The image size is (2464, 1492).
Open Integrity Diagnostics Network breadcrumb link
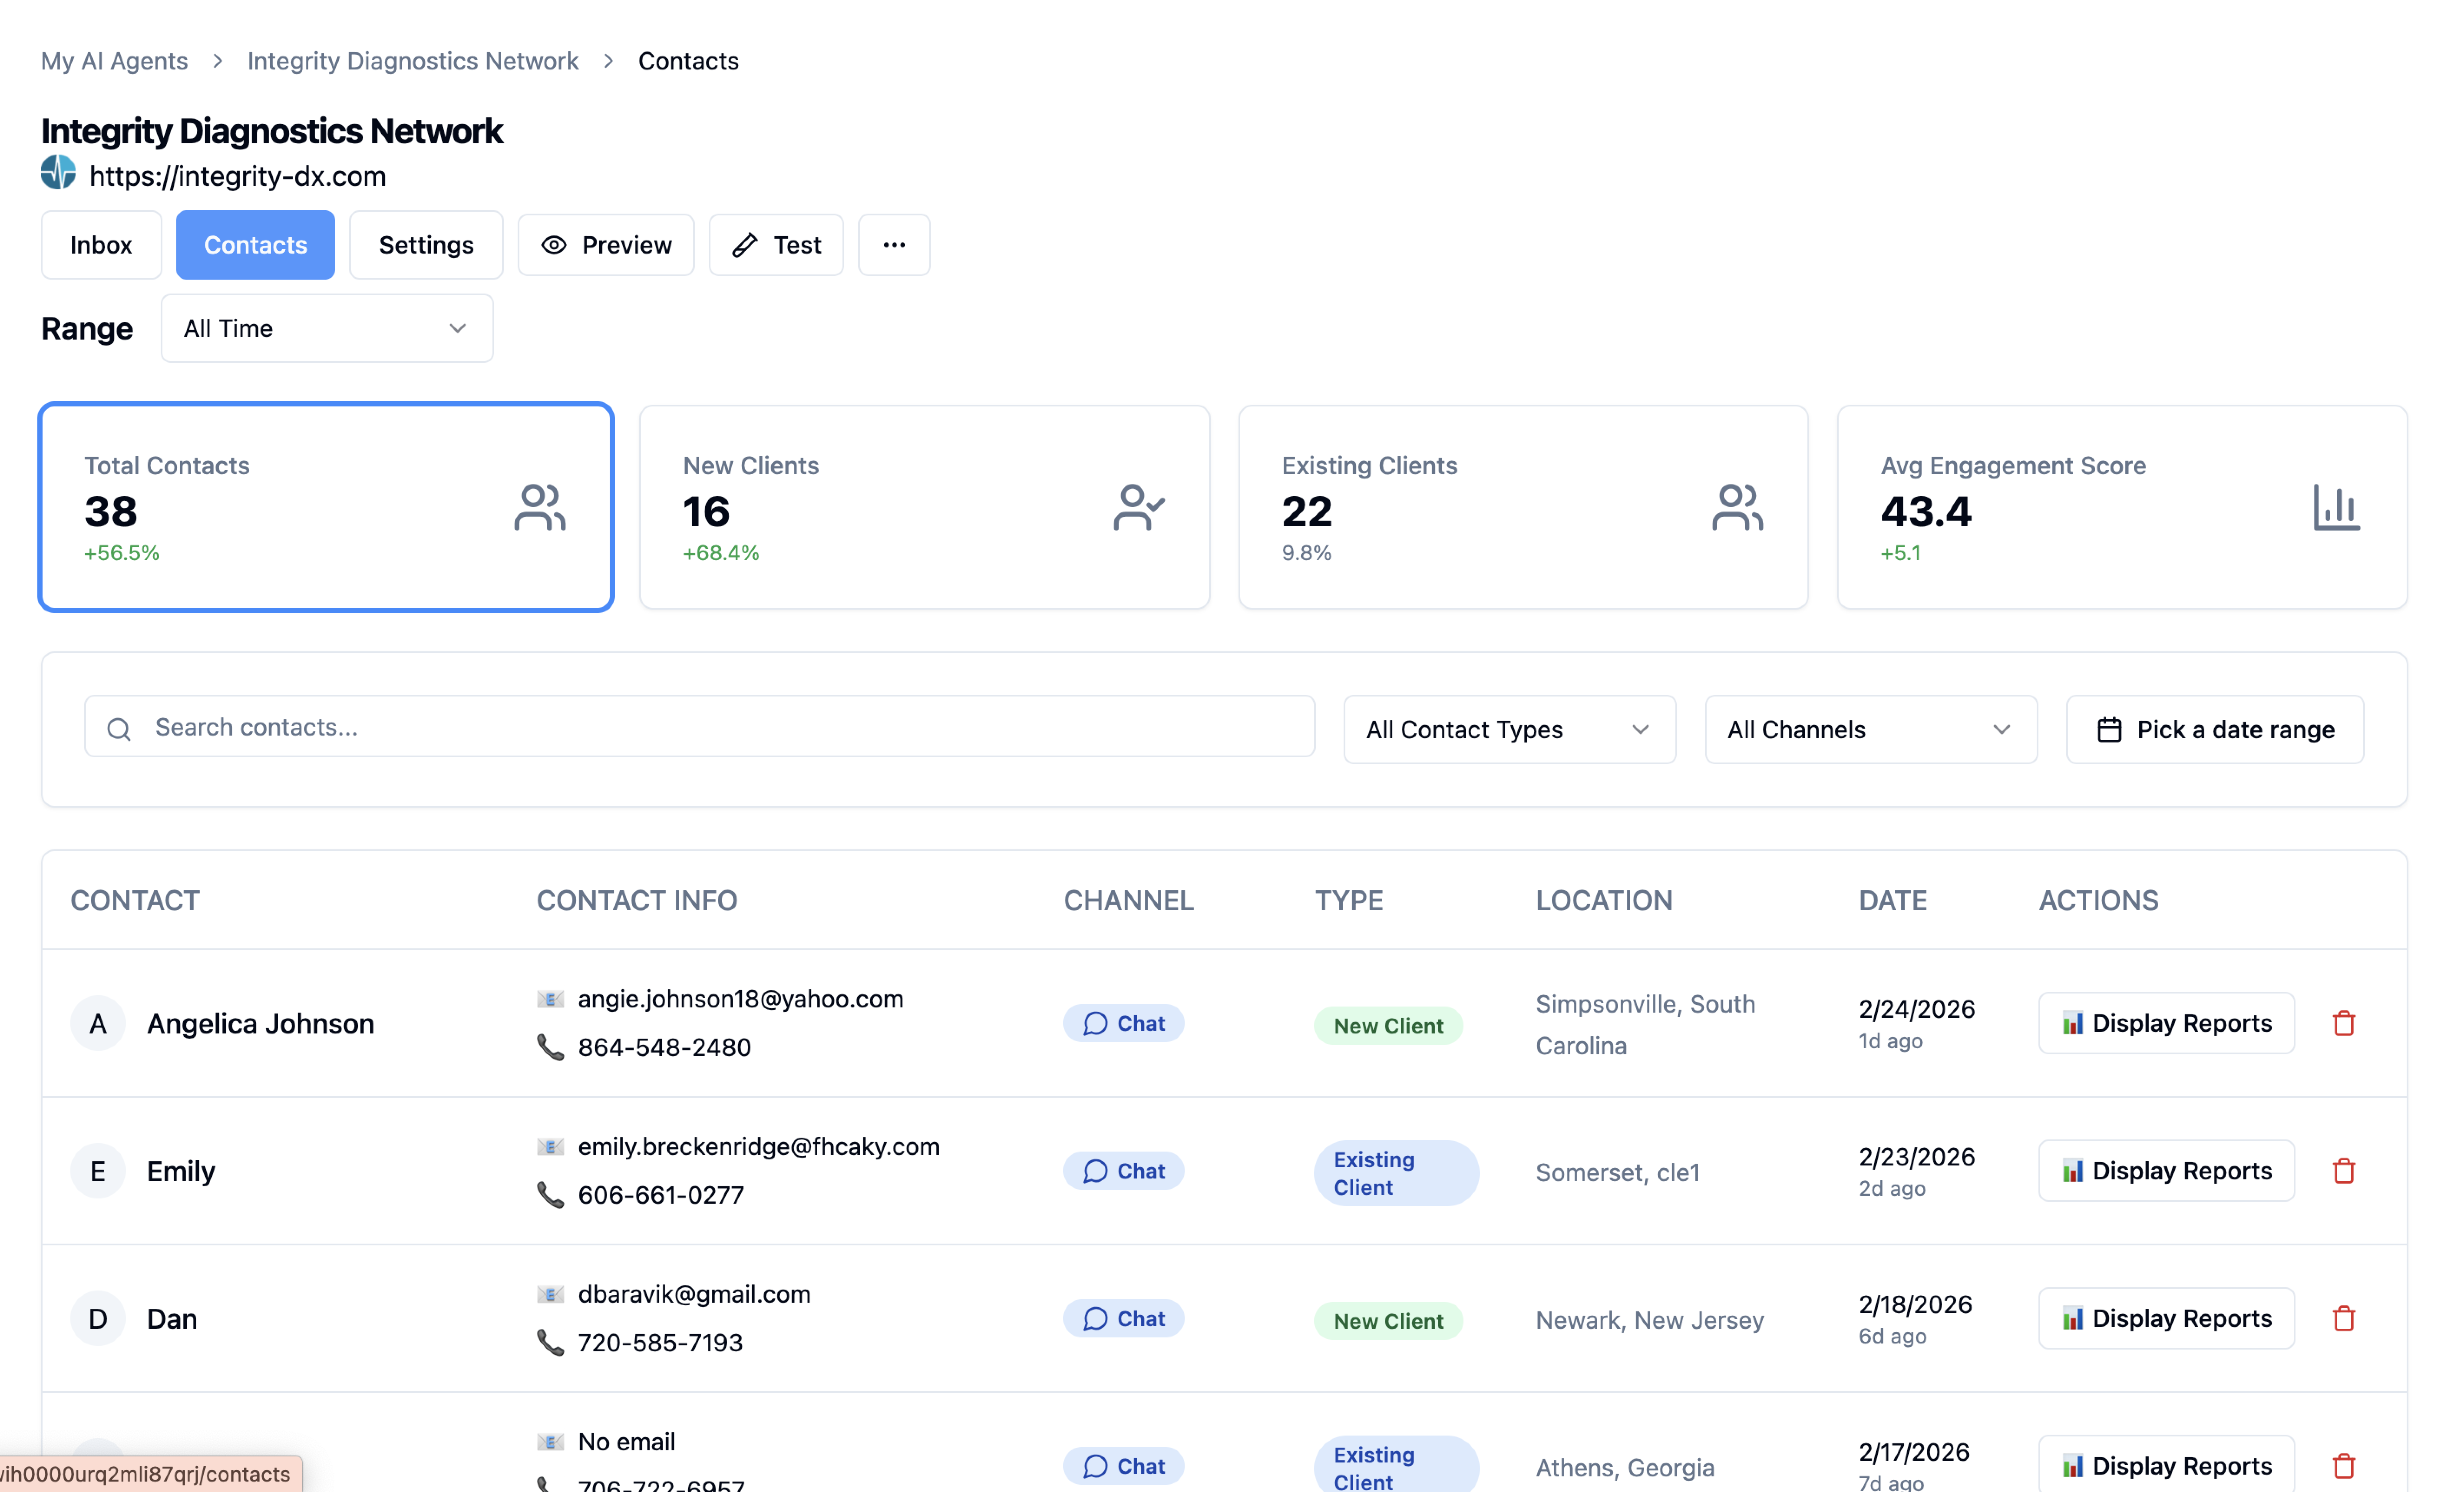tap(413, 61)
